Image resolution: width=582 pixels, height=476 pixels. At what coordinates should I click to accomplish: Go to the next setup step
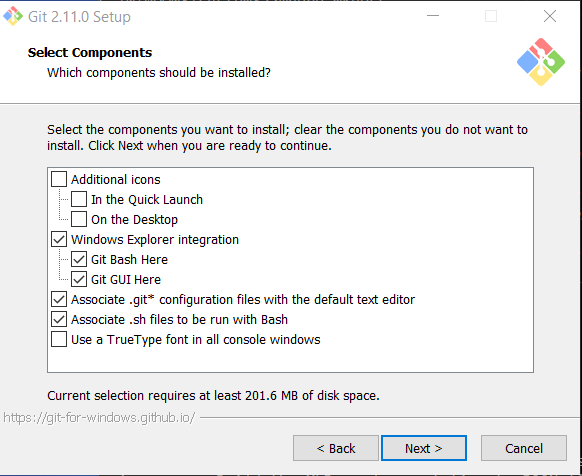coord(424,448)
